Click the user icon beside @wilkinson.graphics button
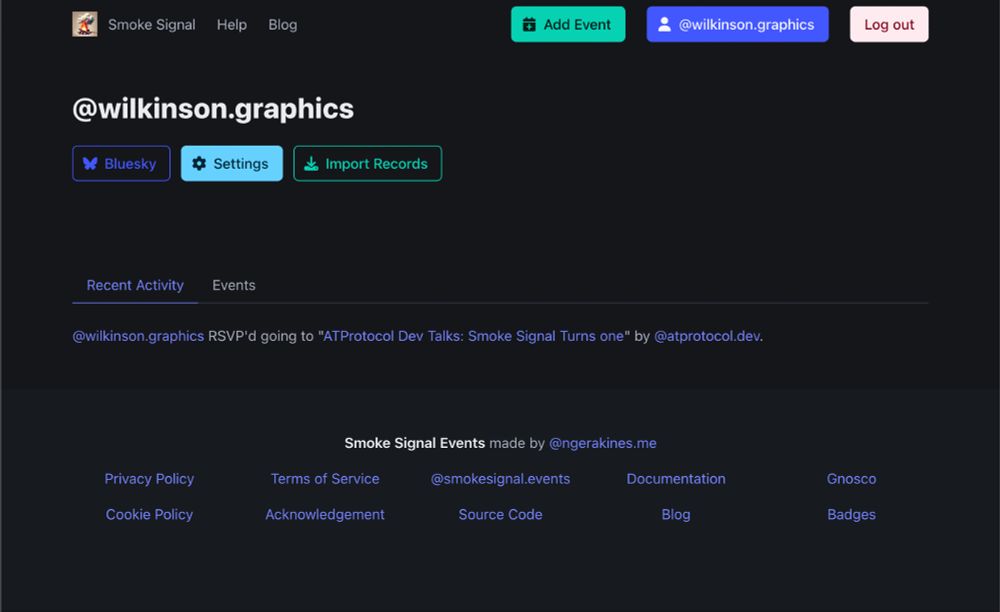This screenshot has height=612, width=1000. tap(664, 24)
